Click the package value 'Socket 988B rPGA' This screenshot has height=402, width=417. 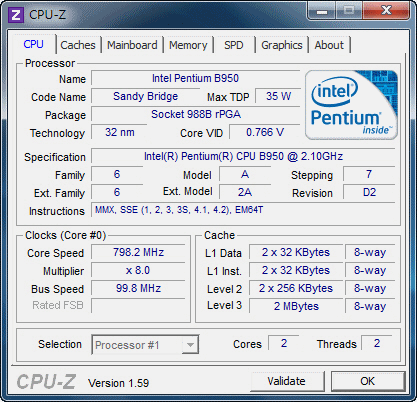(196, 114)
